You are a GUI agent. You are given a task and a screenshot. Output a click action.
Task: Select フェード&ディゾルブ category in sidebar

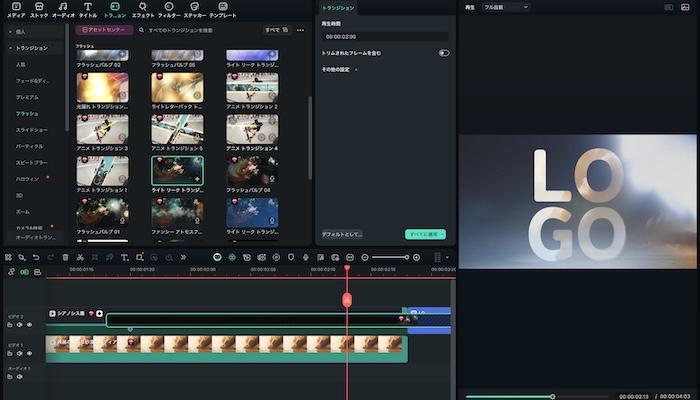coord(33,80)
